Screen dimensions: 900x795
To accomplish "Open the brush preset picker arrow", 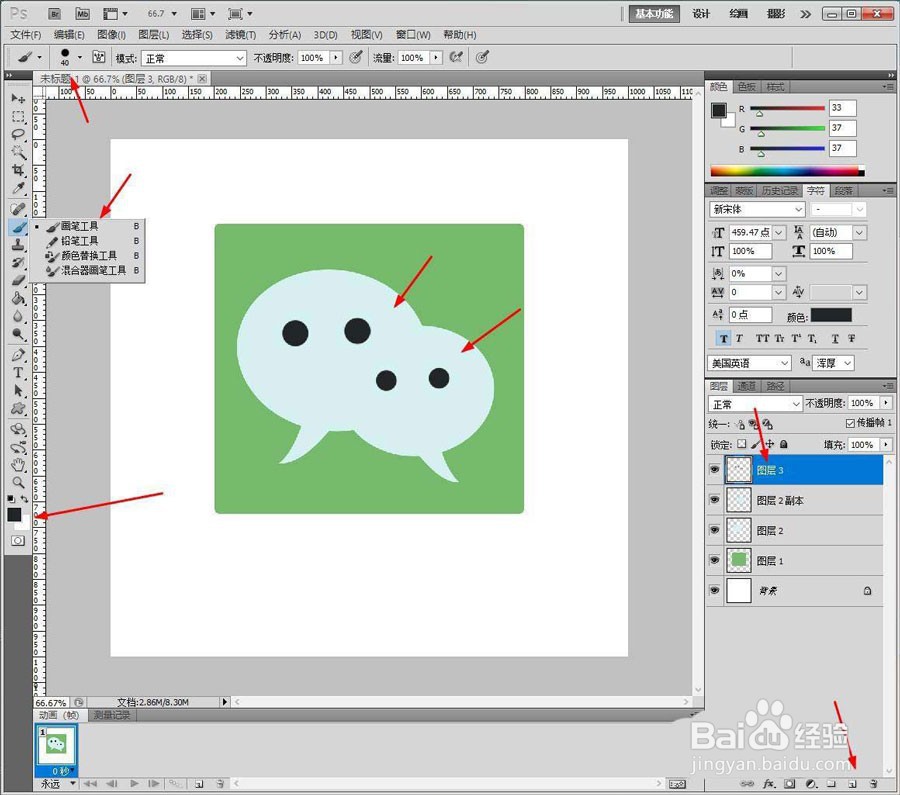I will tap(80, 57).
